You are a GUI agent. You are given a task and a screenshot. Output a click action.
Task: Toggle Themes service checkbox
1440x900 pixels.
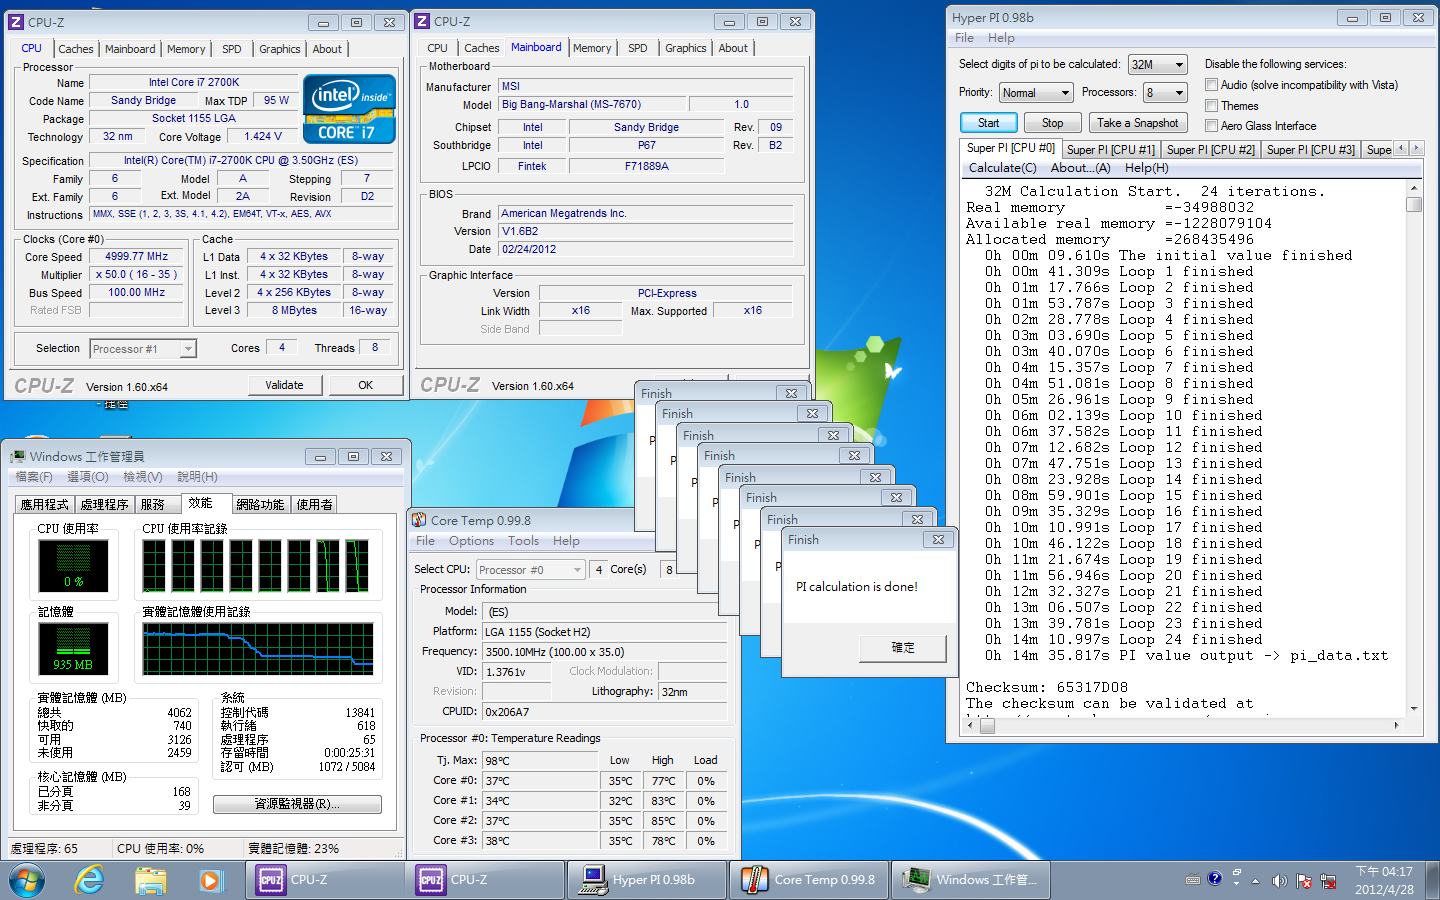point(1211,106)
